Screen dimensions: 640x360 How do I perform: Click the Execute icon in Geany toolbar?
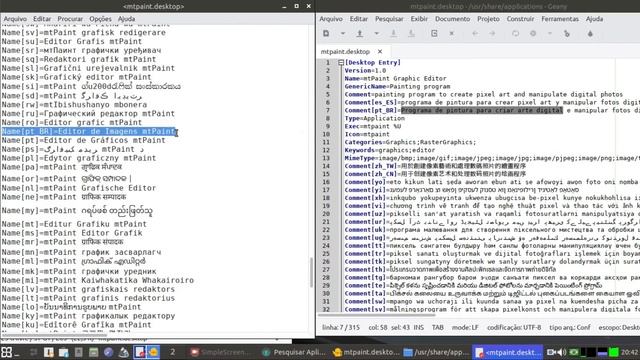567,33
